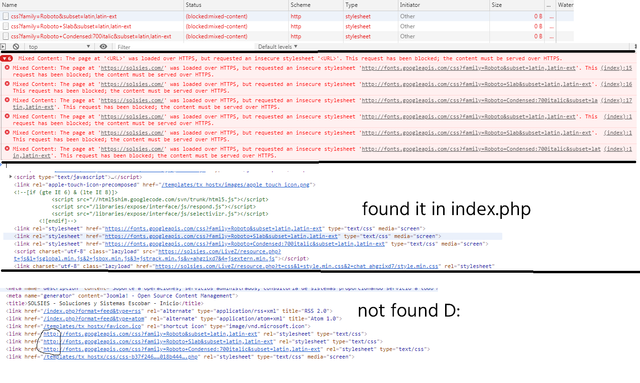The height and width of the screenshot is (383, 640).
Task: Open the /index.php?format=feed&type=atom link
Action: 94,318
